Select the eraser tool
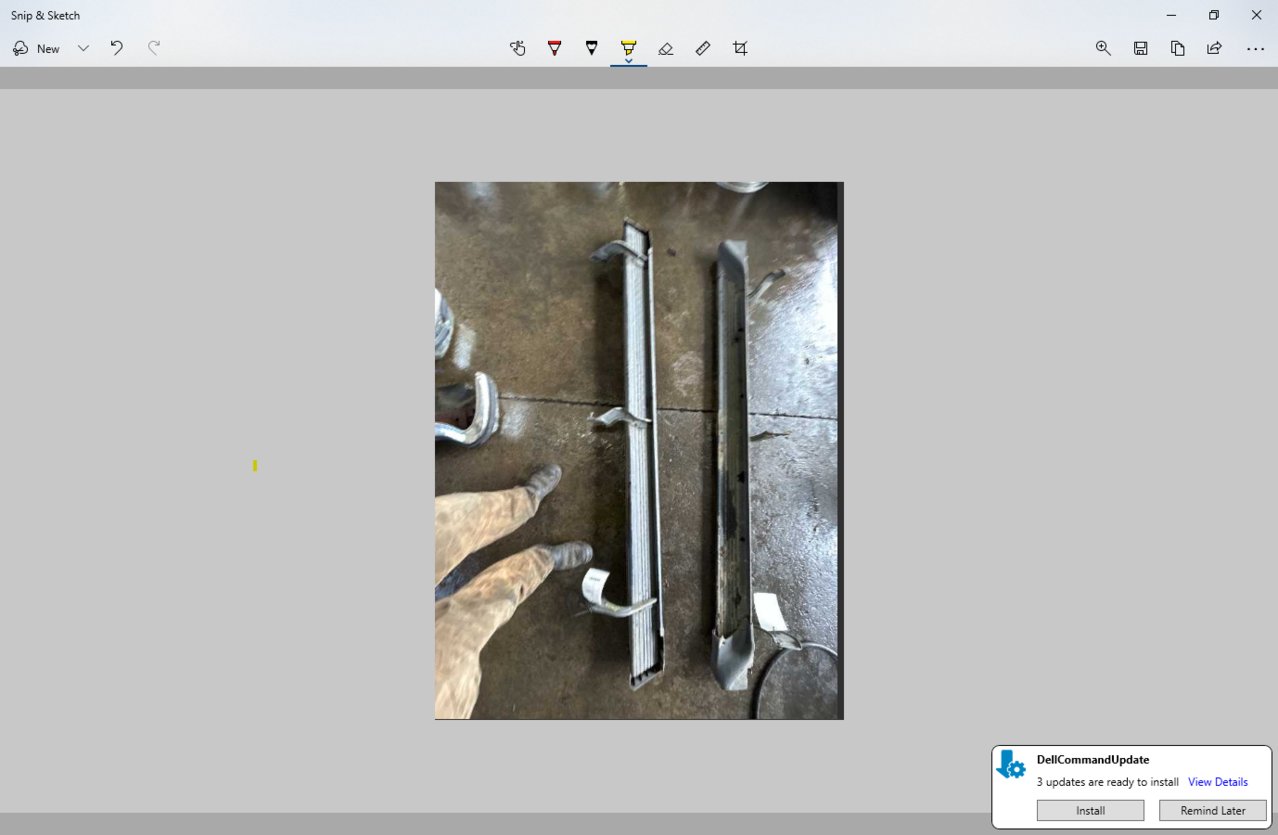 pos(666,48)
